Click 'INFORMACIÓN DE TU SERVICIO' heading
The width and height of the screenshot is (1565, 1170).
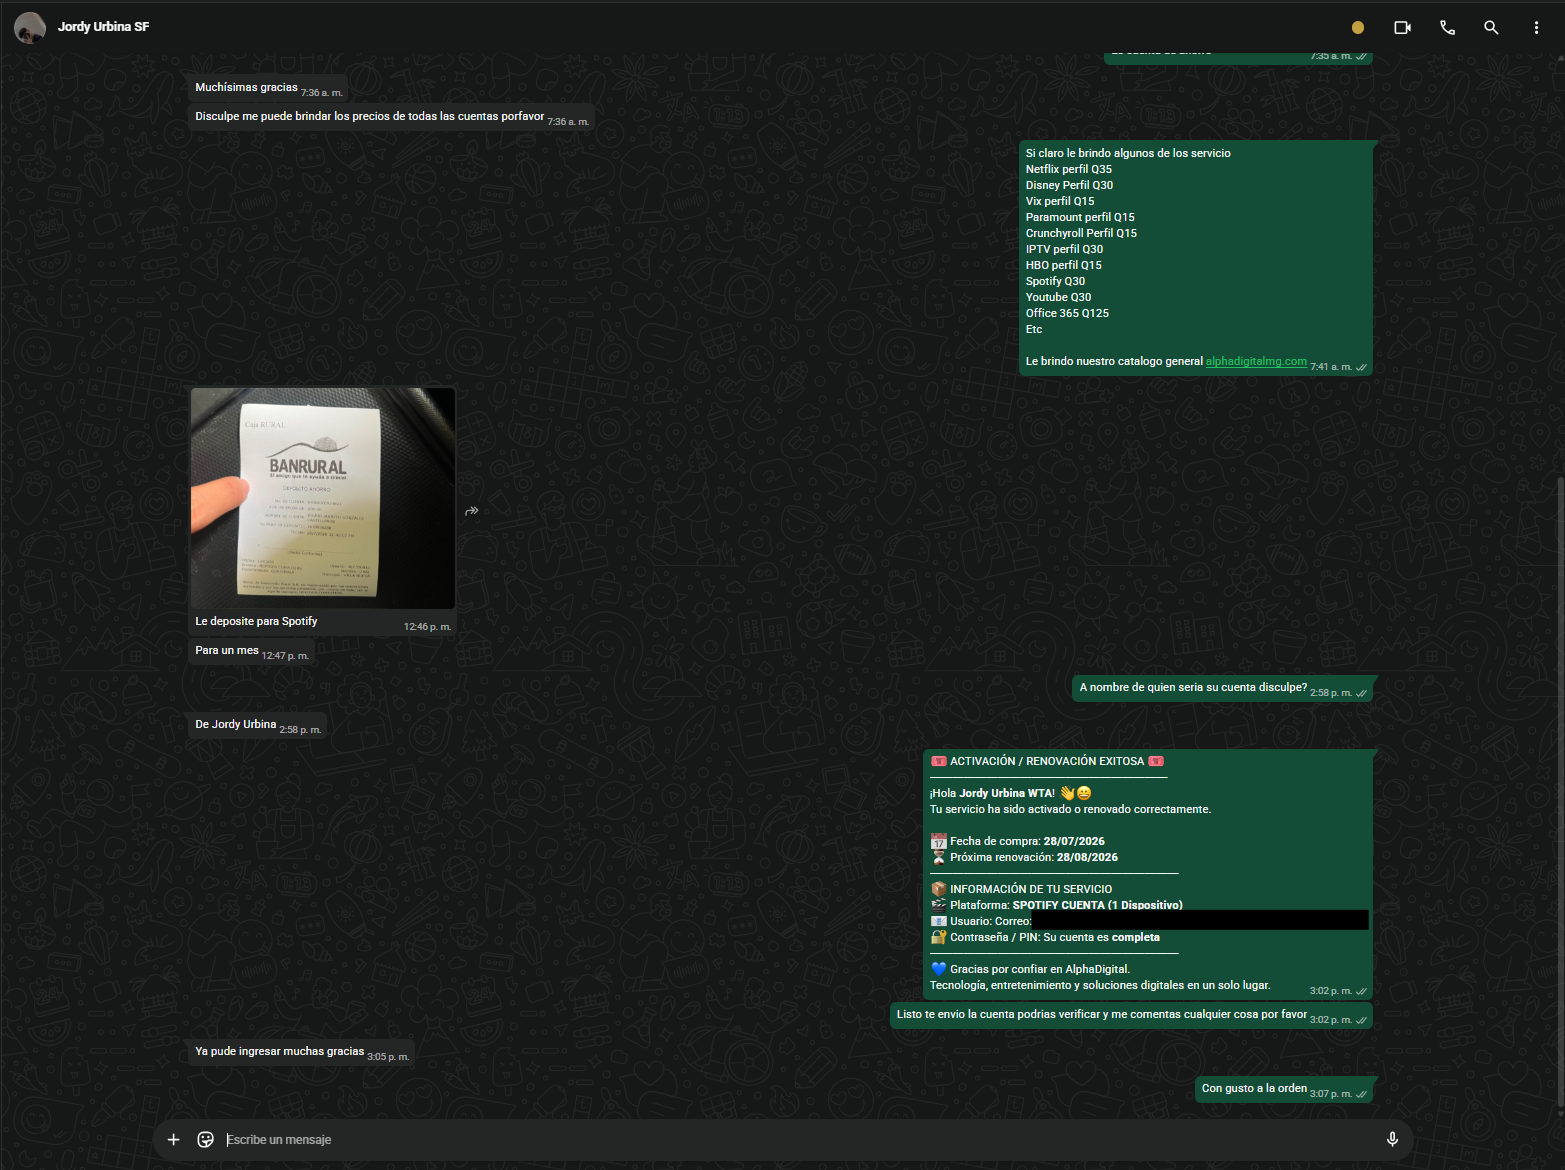tap(1021, 889)
